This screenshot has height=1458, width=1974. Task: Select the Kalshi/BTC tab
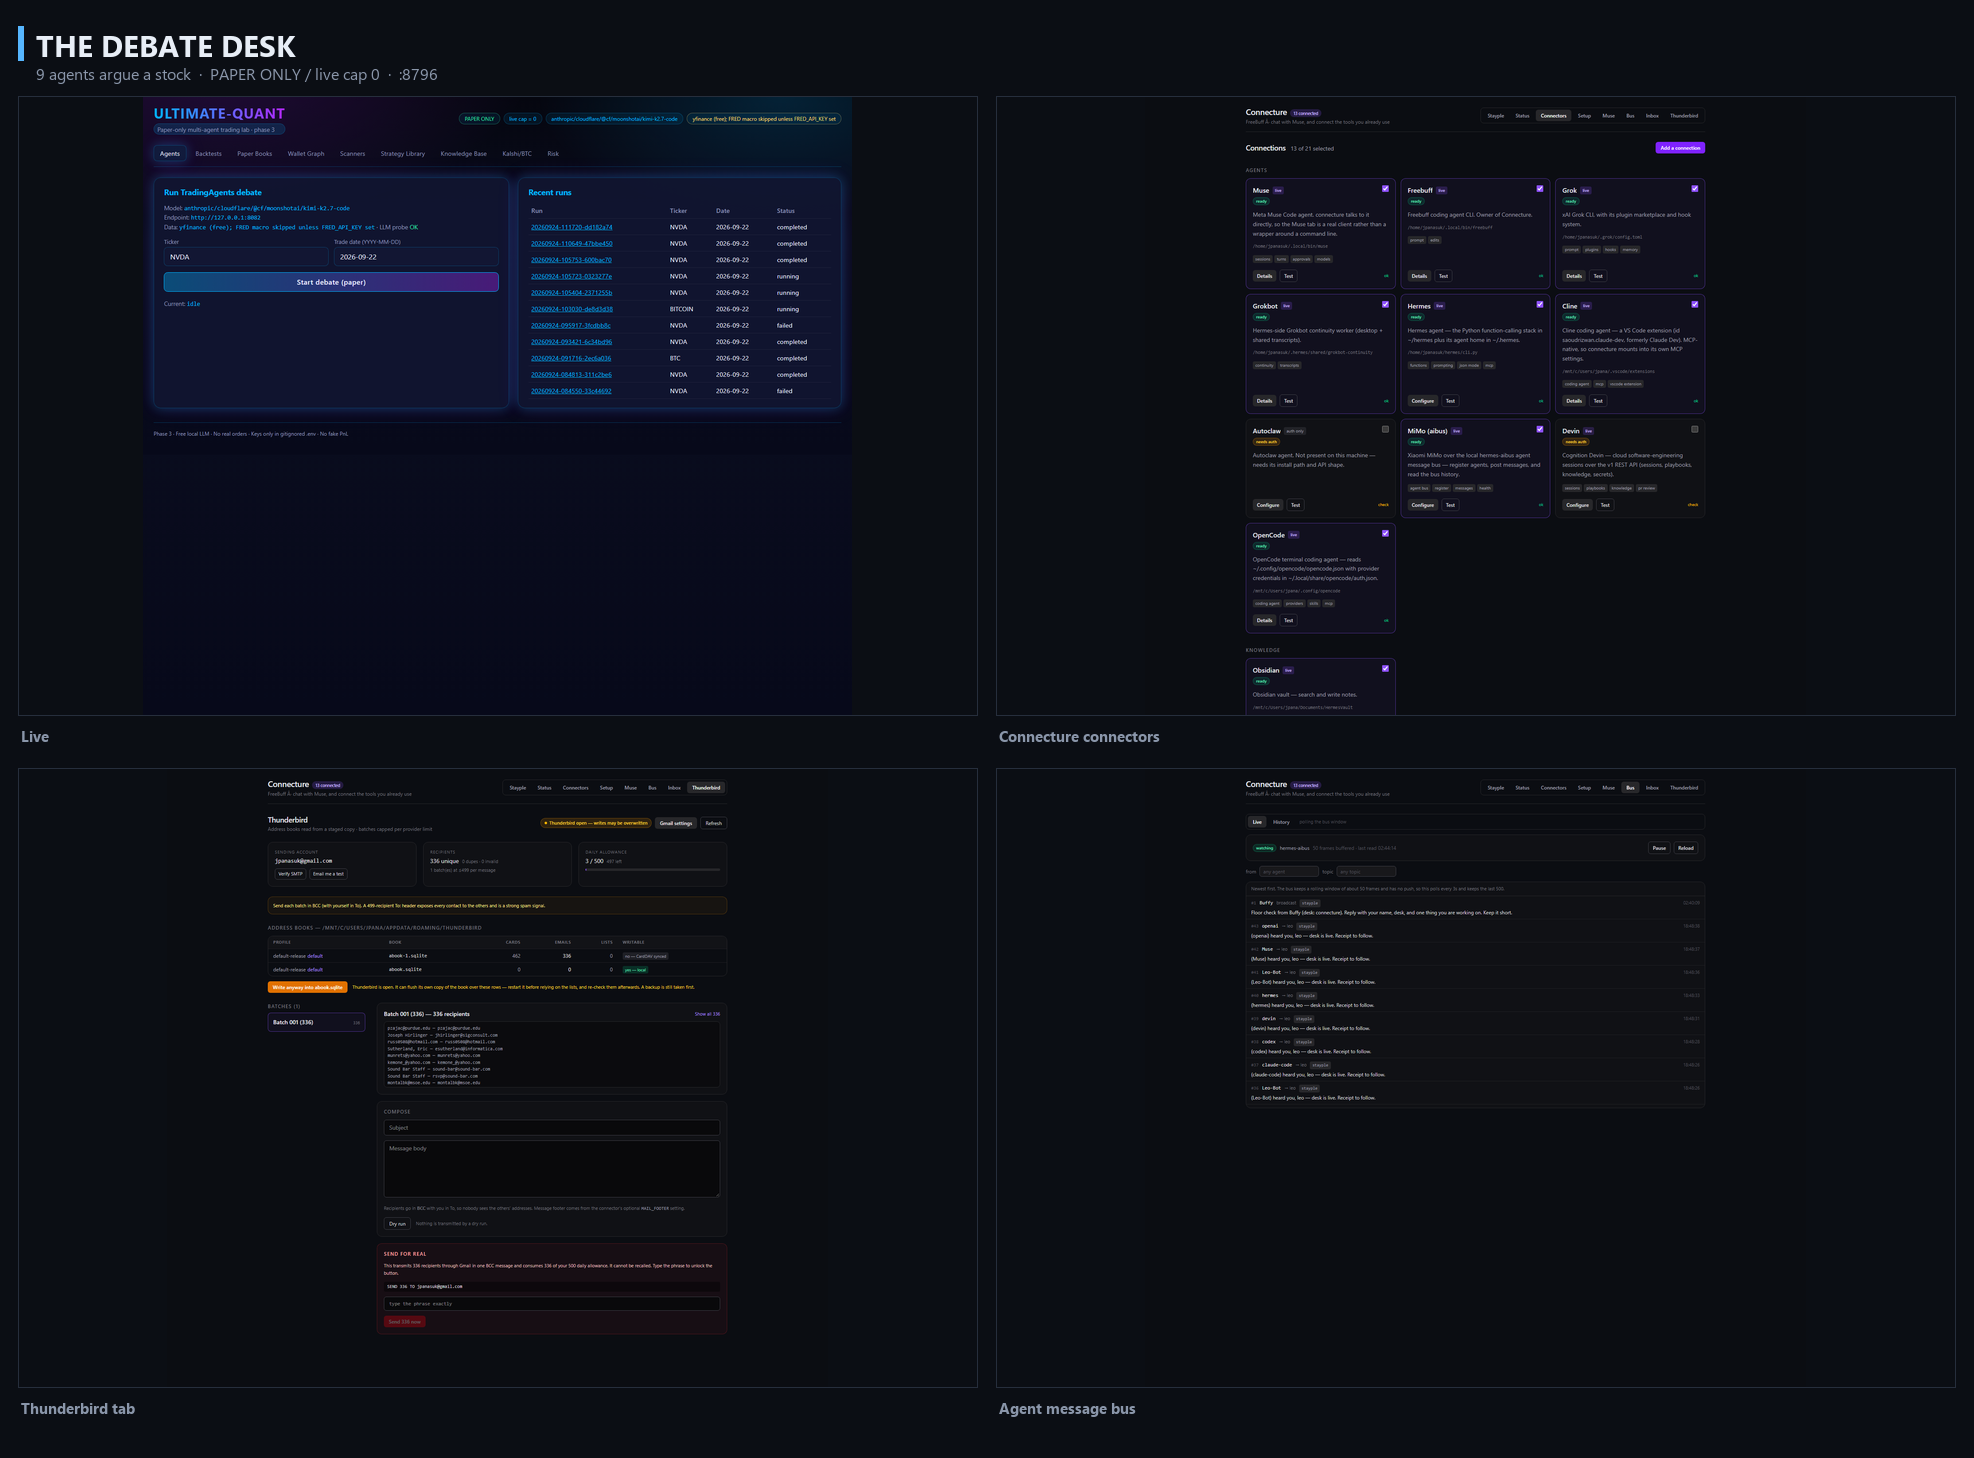coord(517,154)
